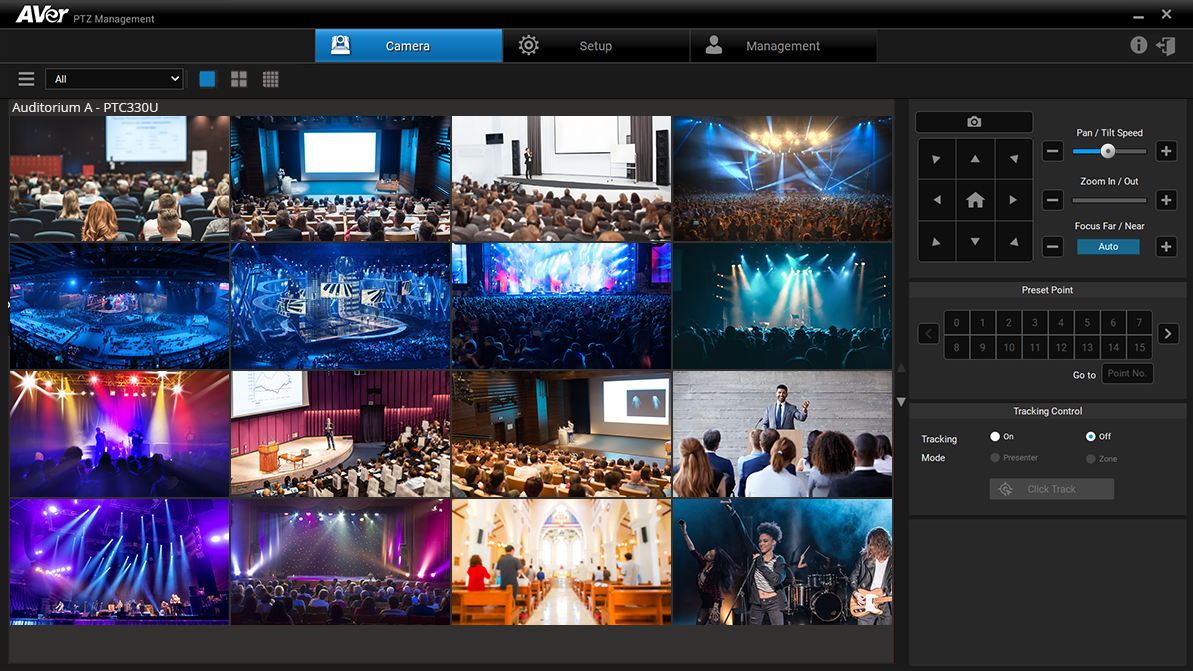Move camera diagonally up-right

1013,159
